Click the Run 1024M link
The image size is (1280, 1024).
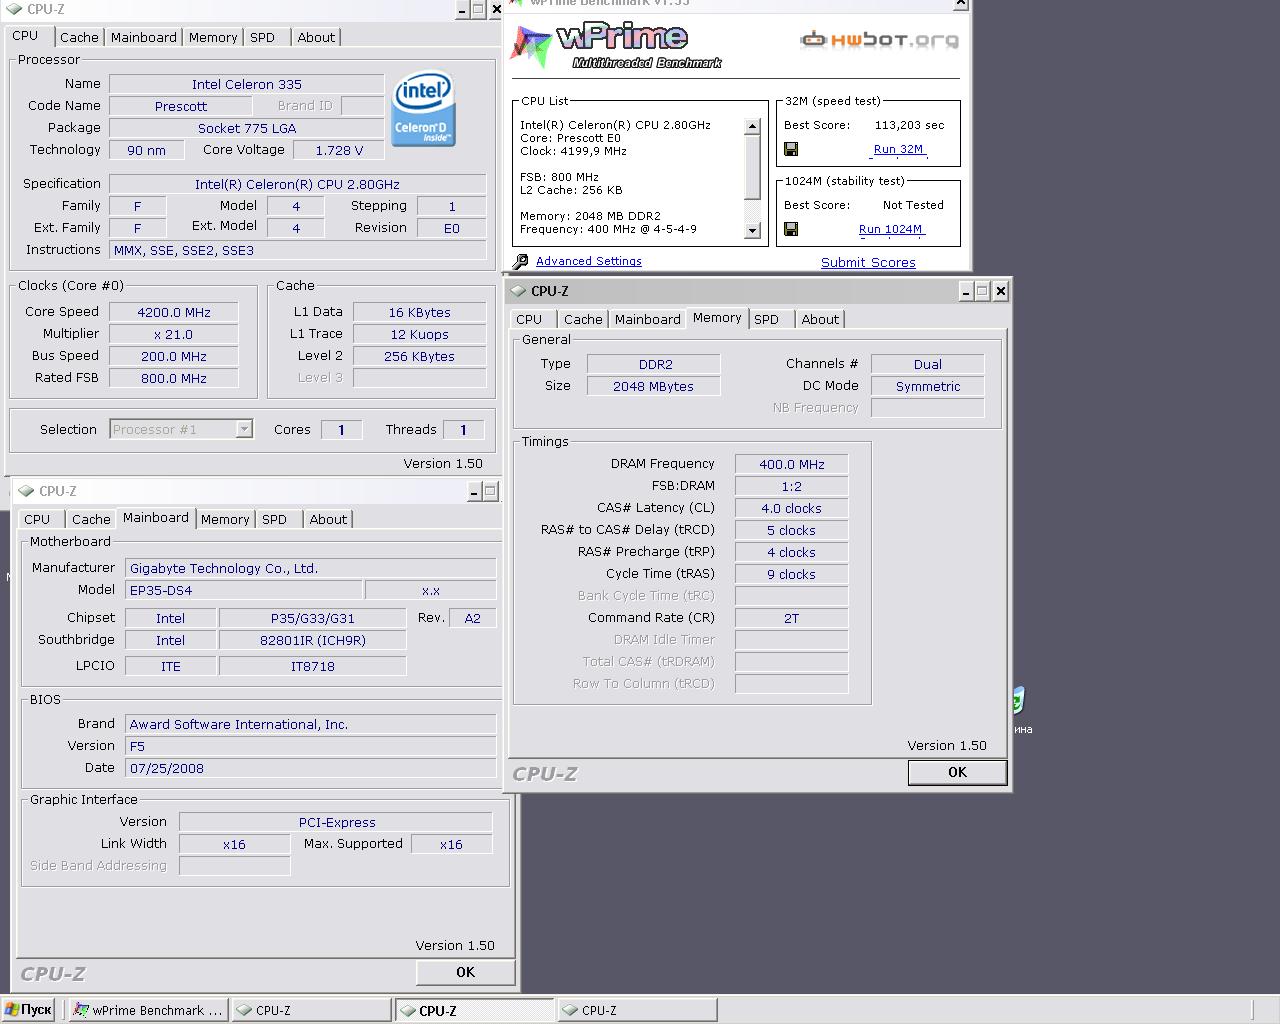(x=890, y=229)
